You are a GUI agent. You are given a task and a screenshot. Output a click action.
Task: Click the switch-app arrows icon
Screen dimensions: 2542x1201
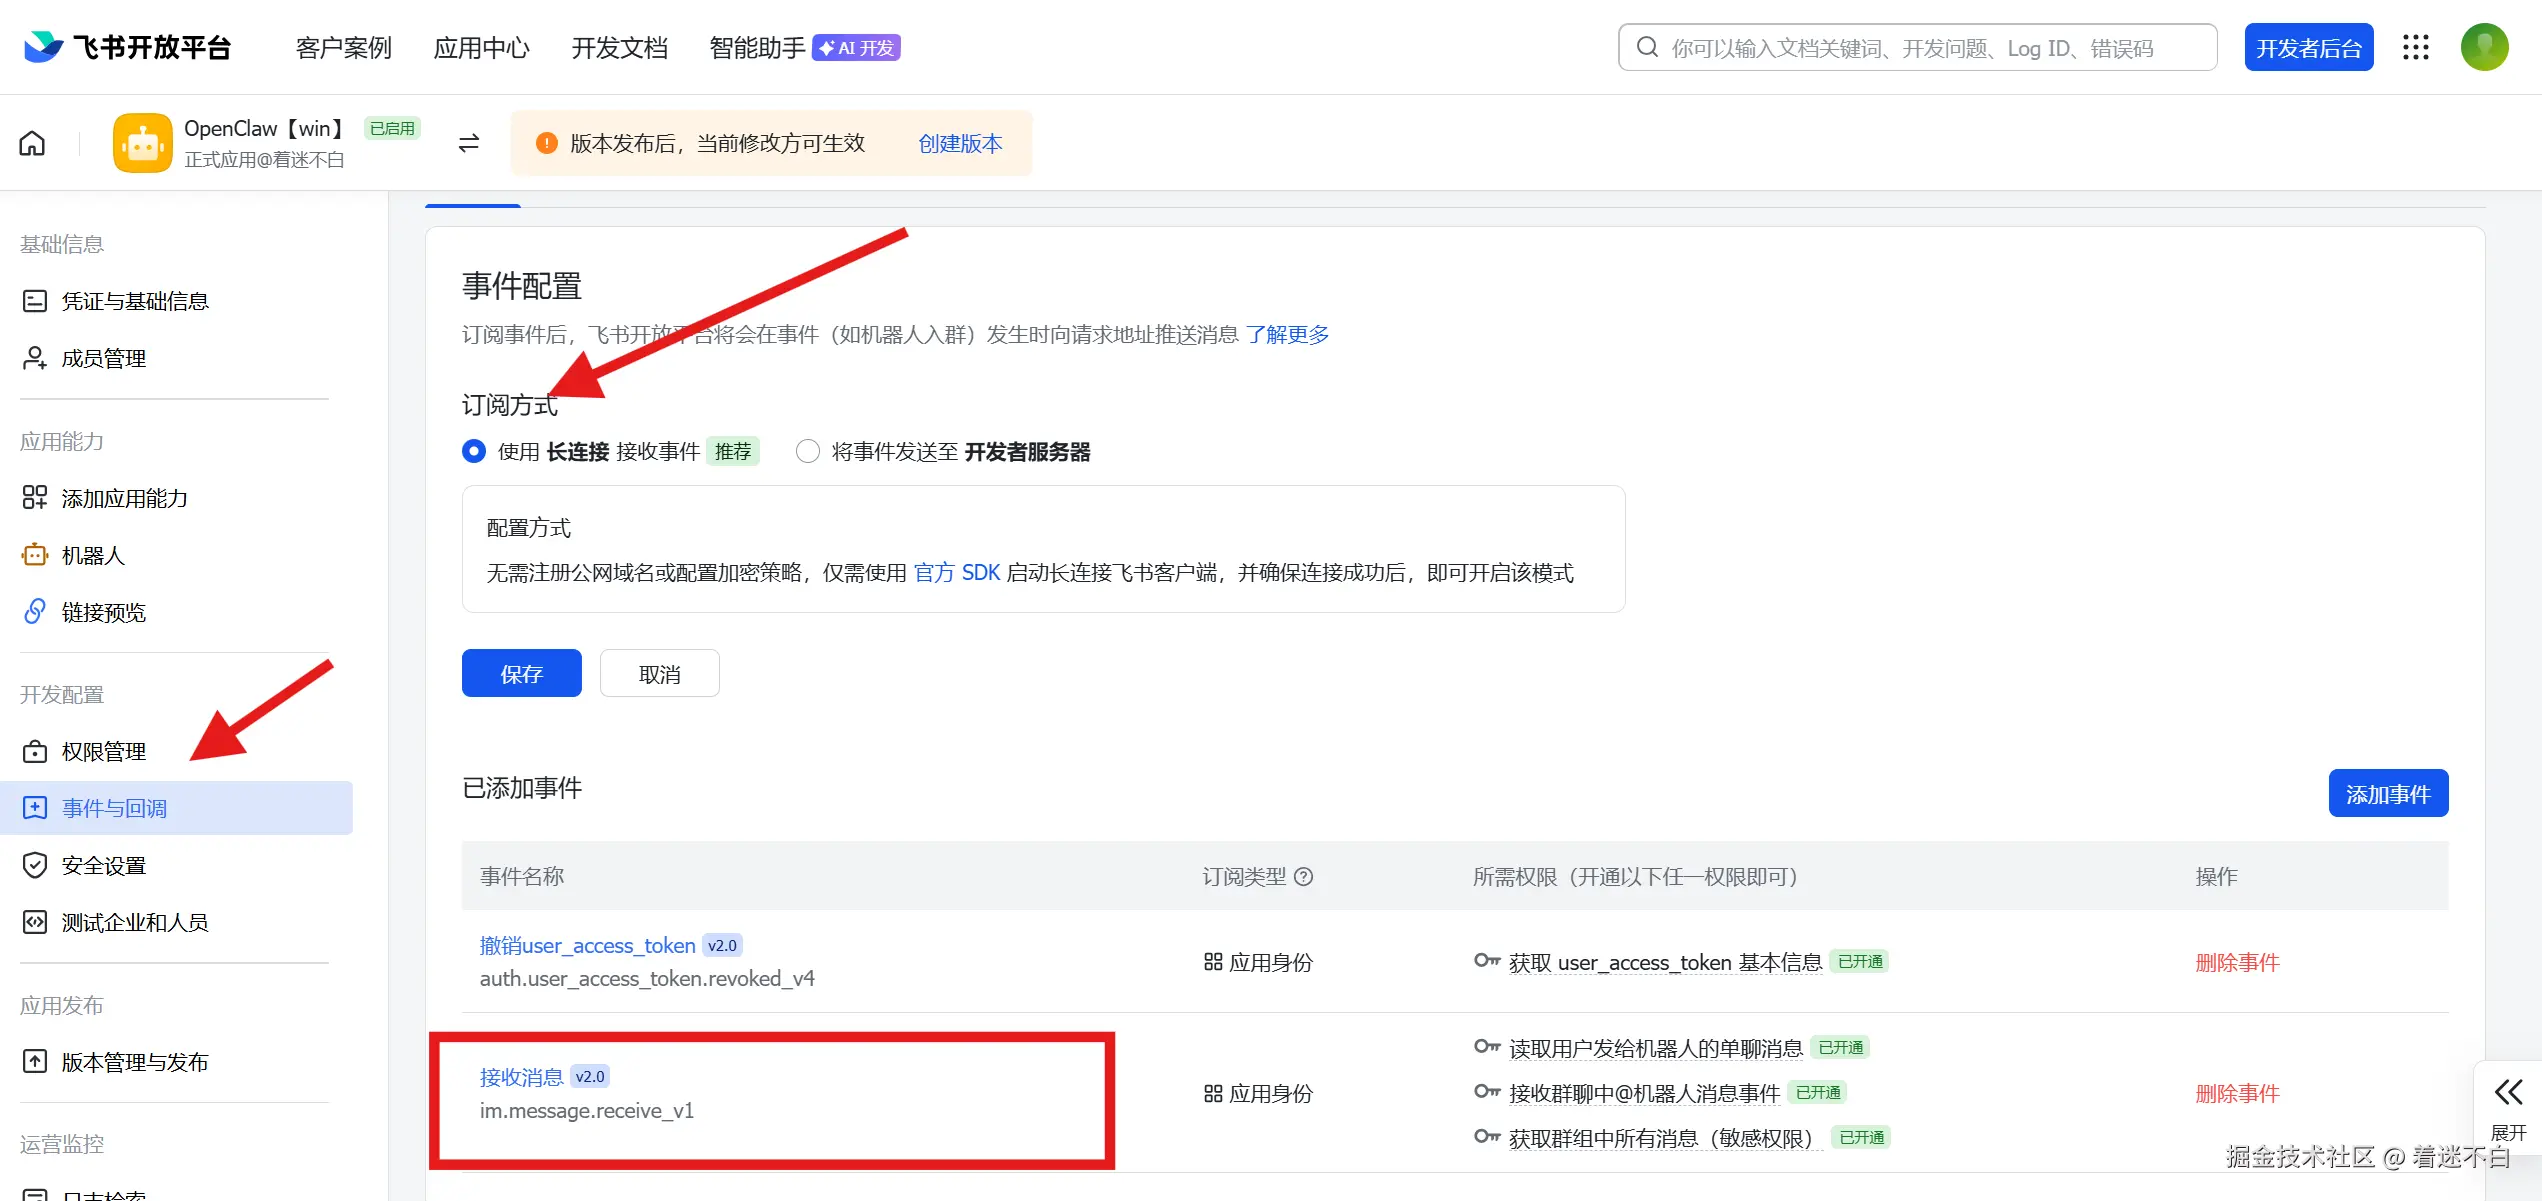[468, 143]
